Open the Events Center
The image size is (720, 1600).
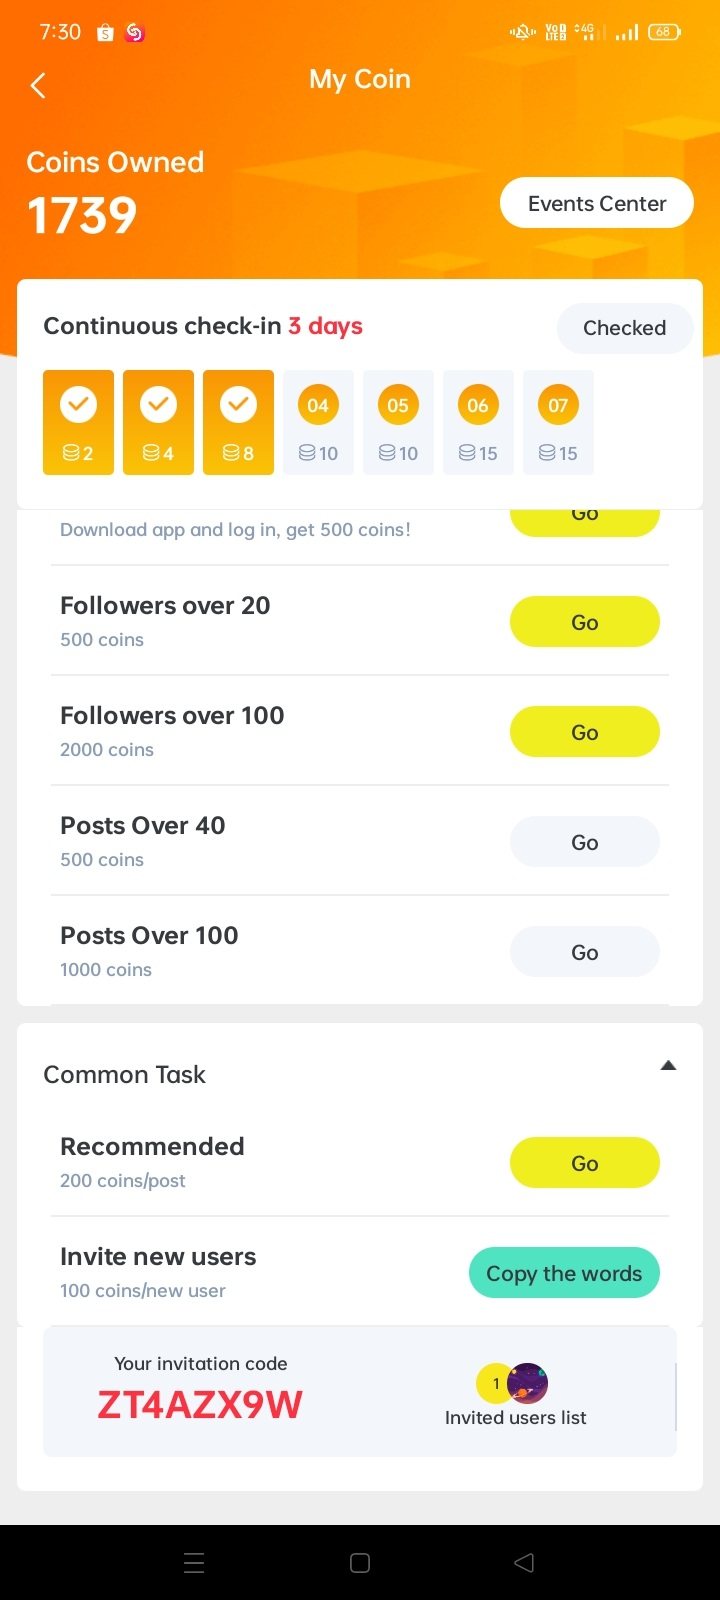click(x=596, y=203)
